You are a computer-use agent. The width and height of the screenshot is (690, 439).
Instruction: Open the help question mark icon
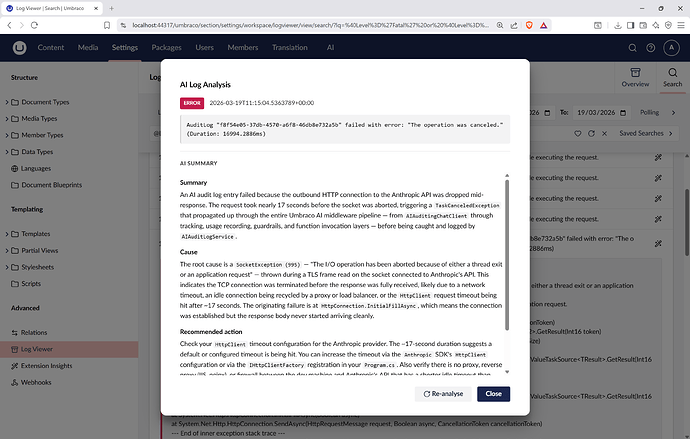click(x=650, y=48)
